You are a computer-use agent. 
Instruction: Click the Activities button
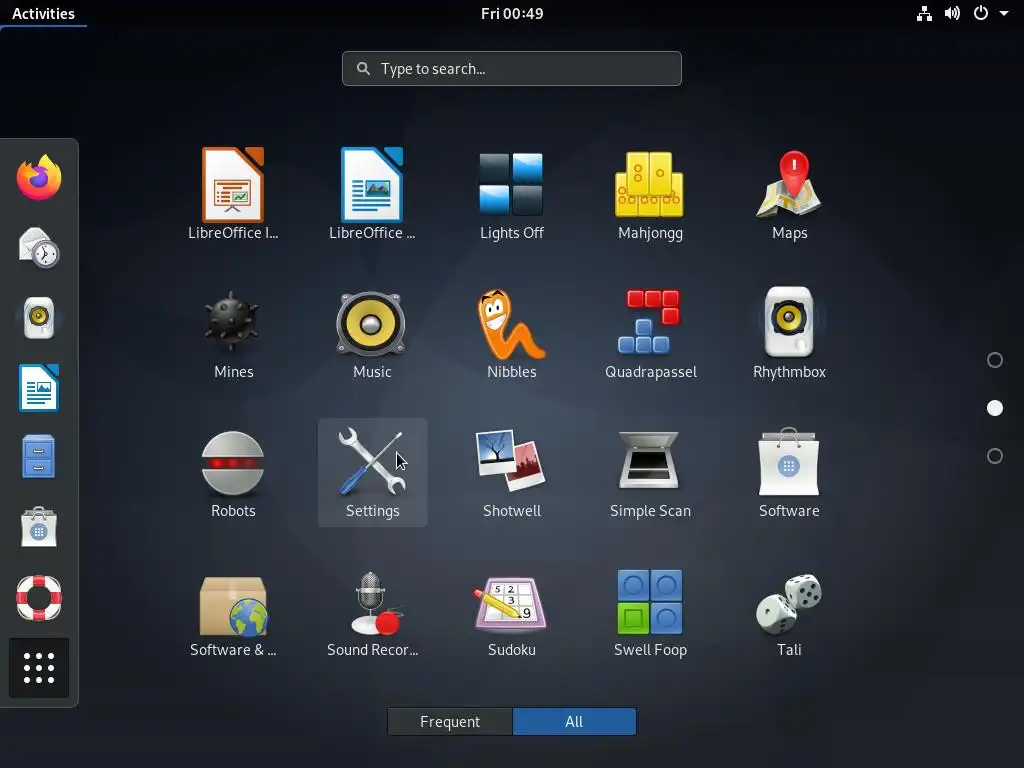click(x=43, y=14)
